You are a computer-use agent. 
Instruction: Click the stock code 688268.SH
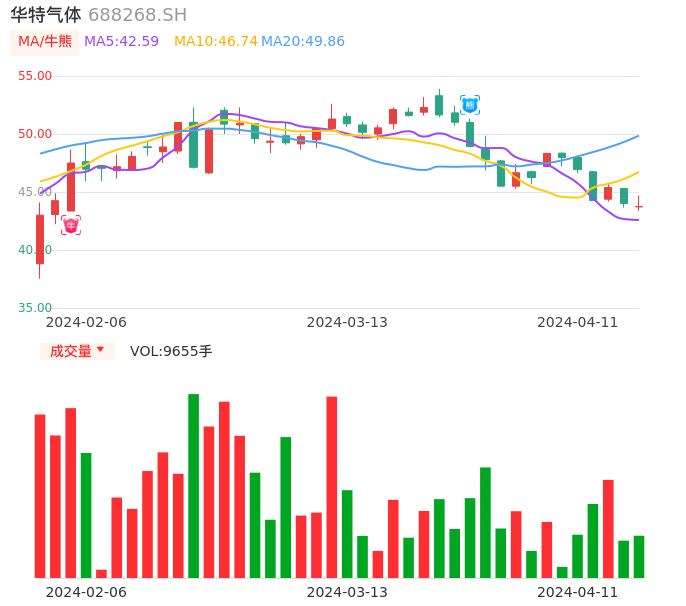point(137,15)
